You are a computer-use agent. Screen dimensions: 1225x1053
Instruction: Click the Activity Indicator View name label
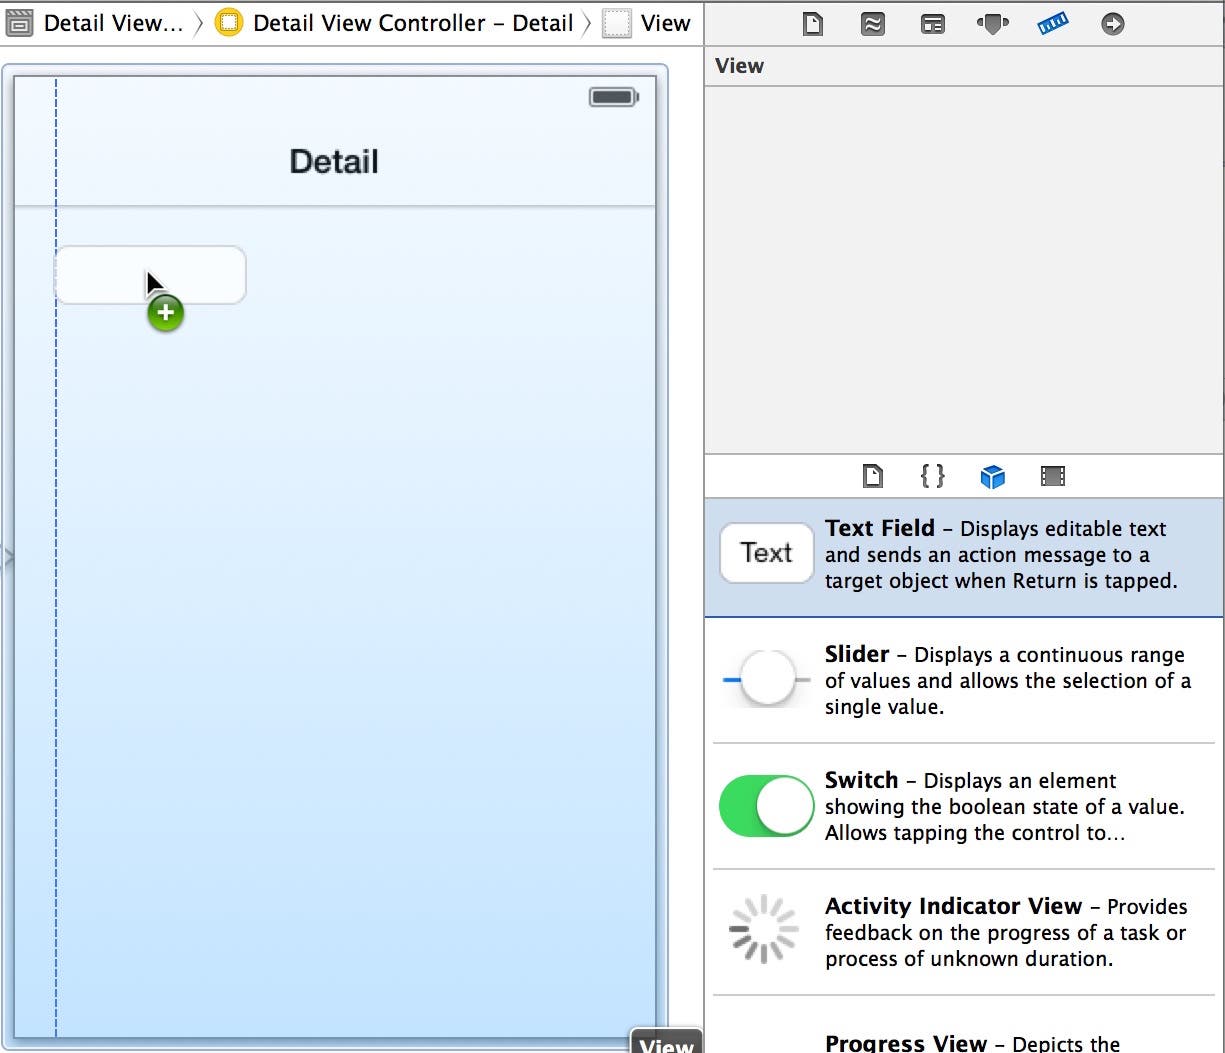[953, 906]
